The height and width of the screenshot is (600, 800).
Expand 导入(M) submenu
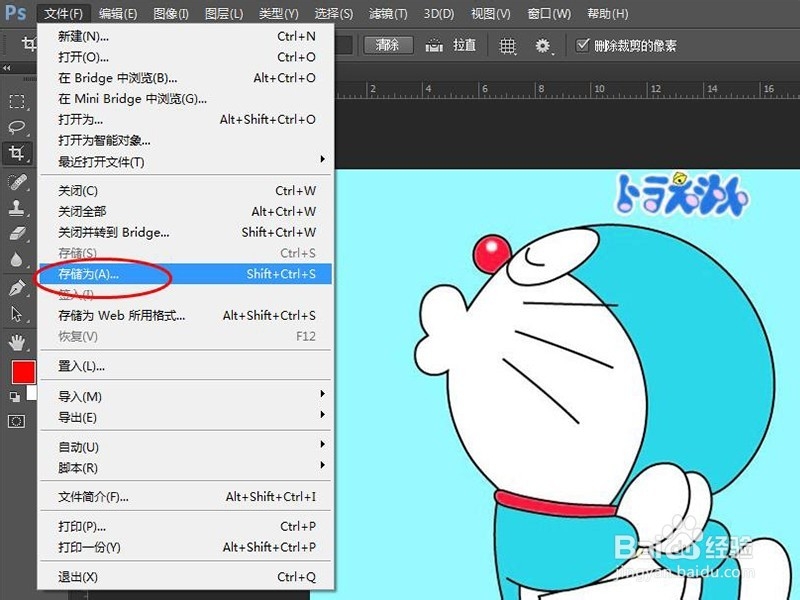pos(186,396)
